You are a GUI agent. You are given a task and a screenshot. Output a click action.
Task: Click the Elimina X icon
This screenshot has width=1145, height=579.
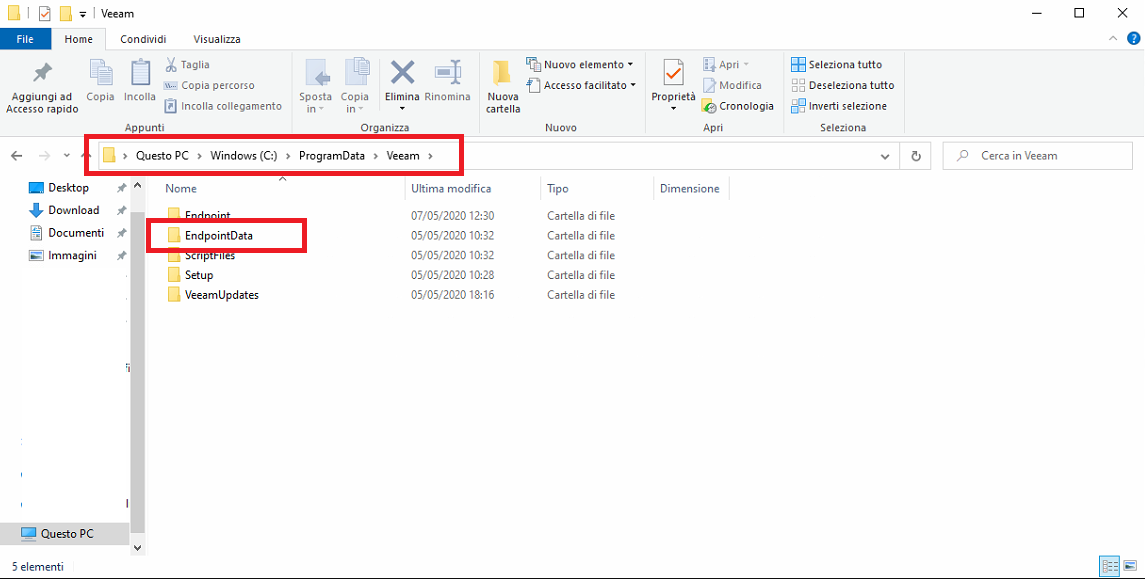point(402,73)
